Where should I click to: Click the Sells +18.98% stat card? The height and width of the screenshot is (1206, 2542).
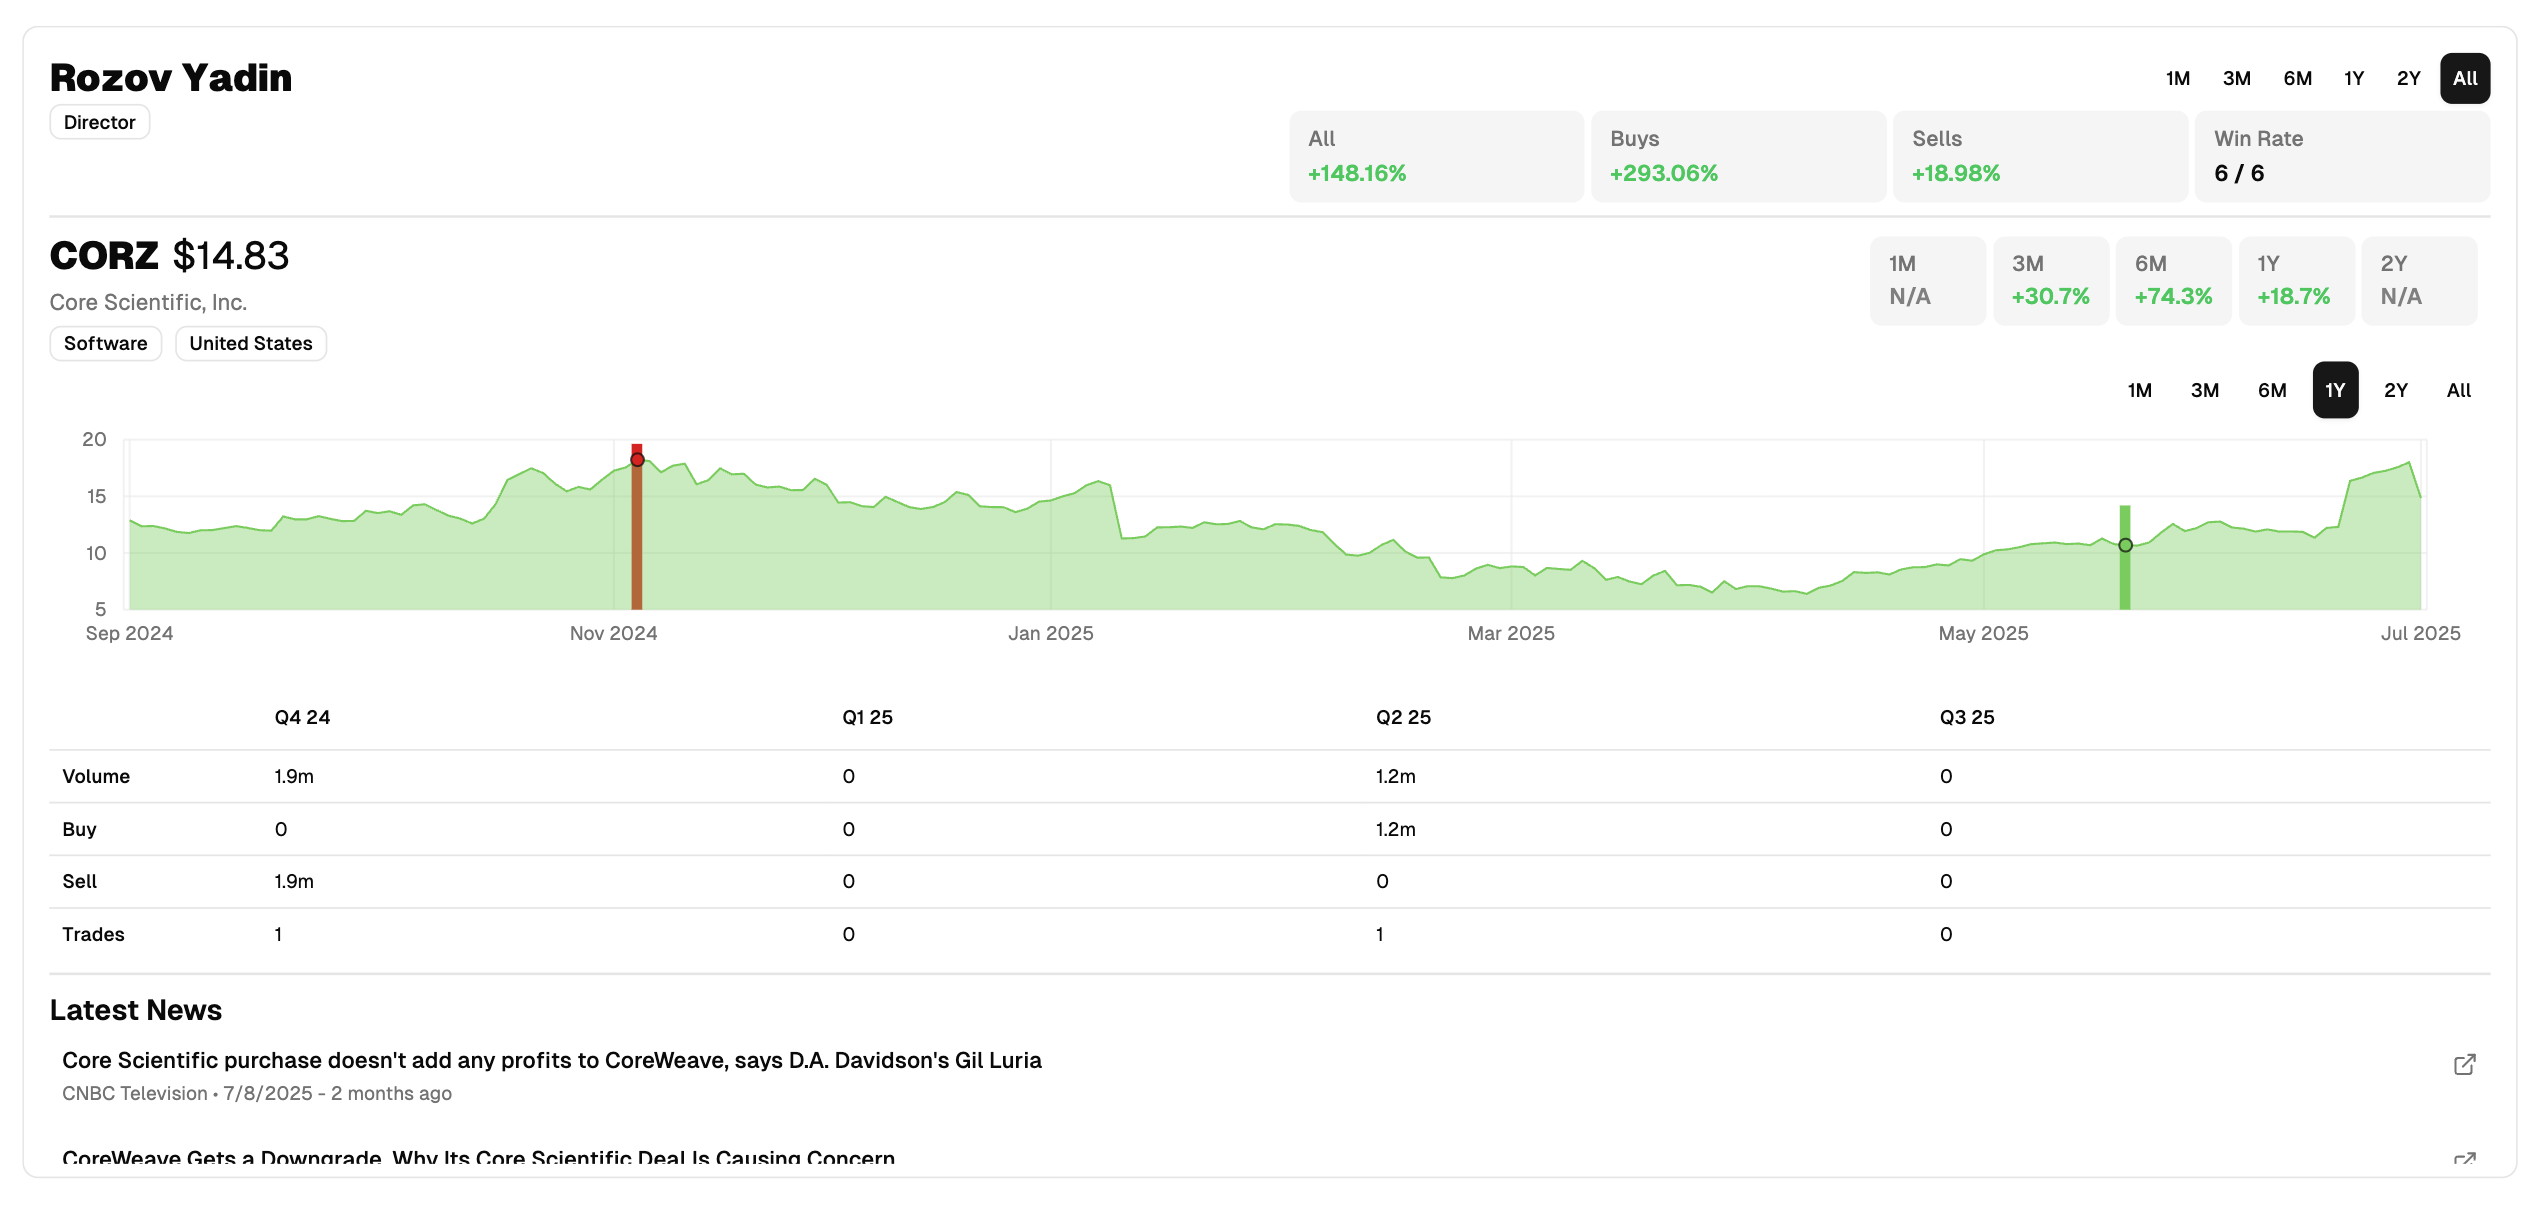(x=2040, y=156)
